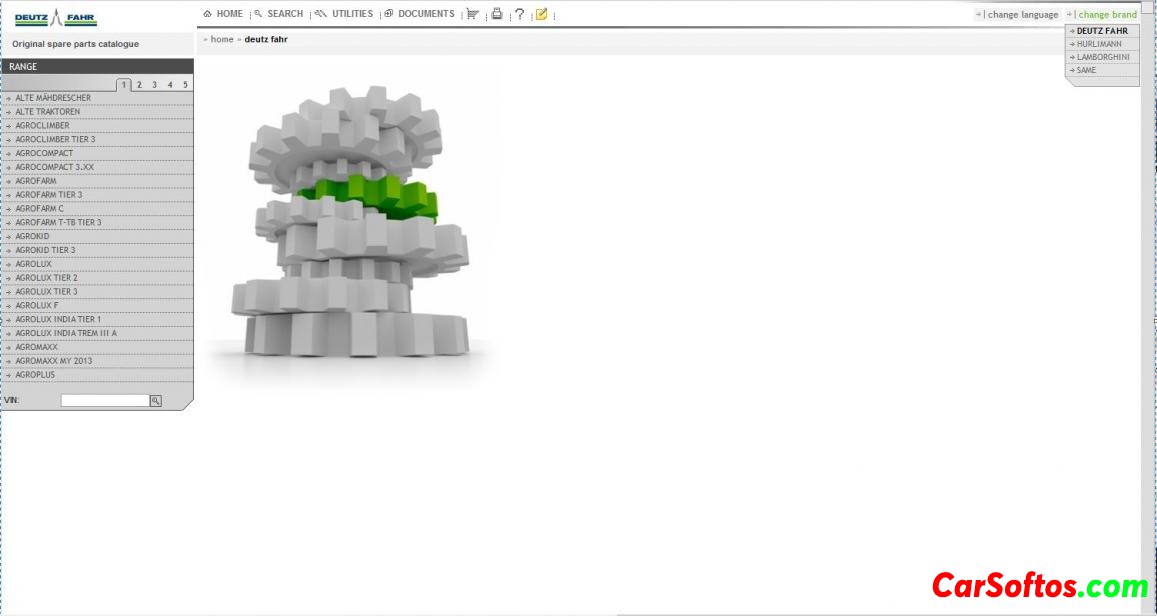
Task: Open the change language dropdown
Action: (1022, 15)
